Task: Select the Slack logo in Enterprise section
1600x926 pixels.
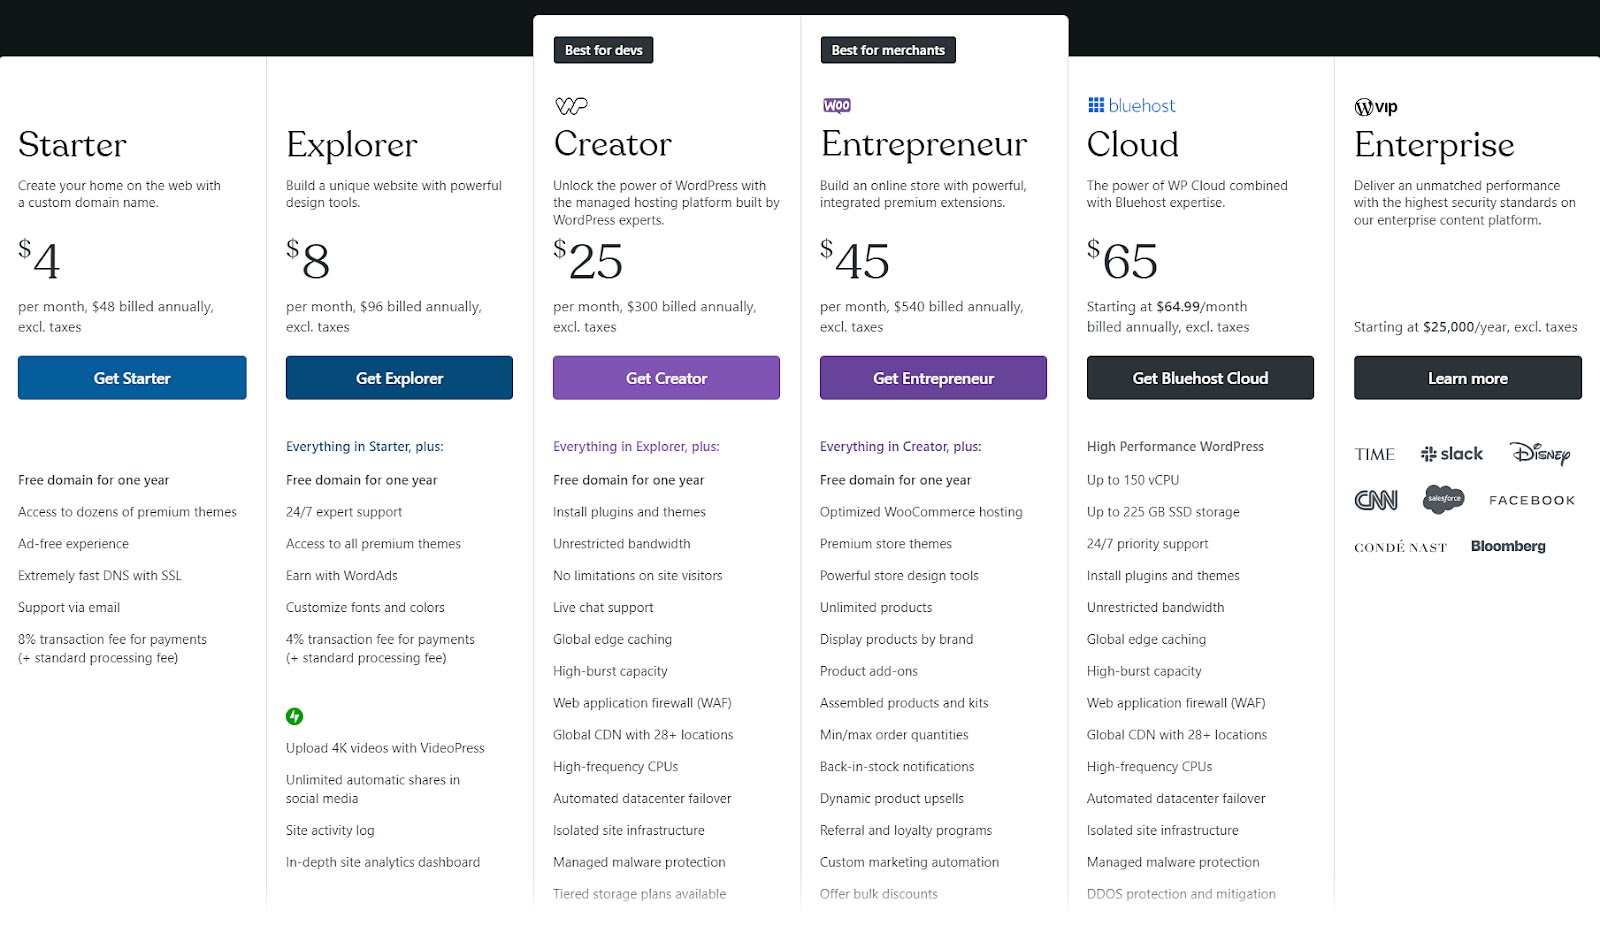Action: tap(1451, 453)
